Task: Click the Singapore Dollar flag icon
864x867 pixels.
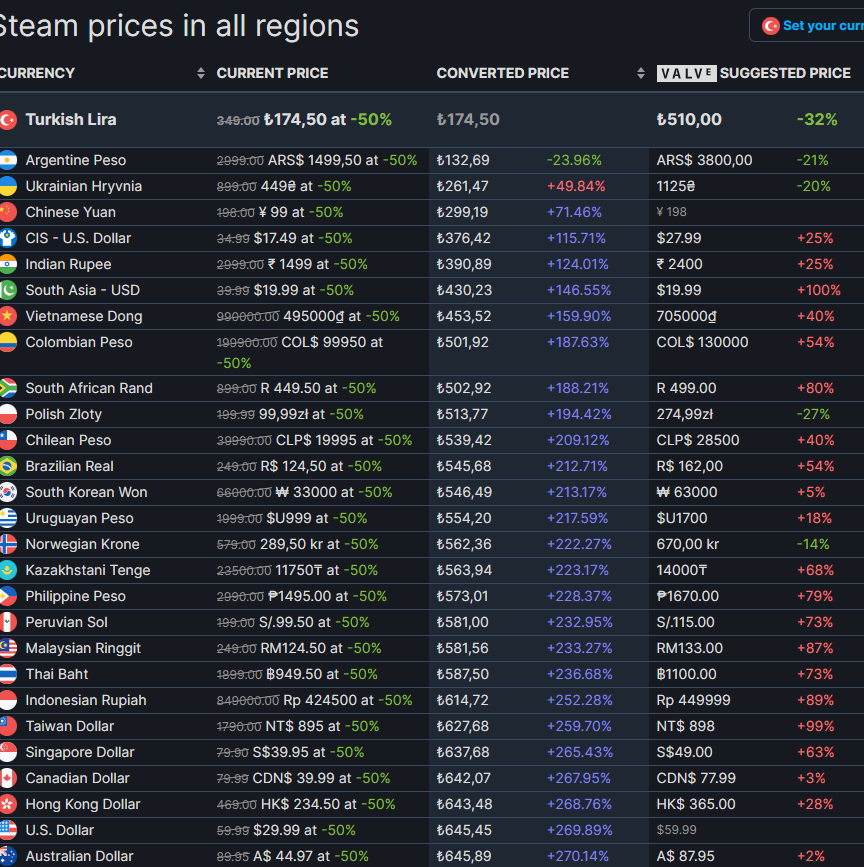Action: 8,752
